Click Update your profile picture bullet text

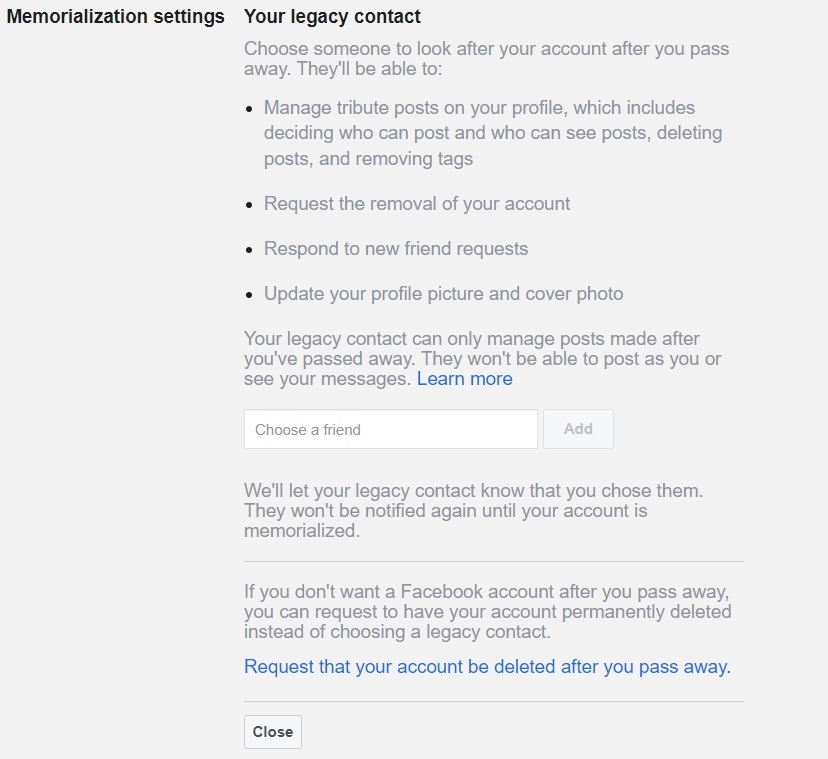pyautogui.click(x=443, y=294)
